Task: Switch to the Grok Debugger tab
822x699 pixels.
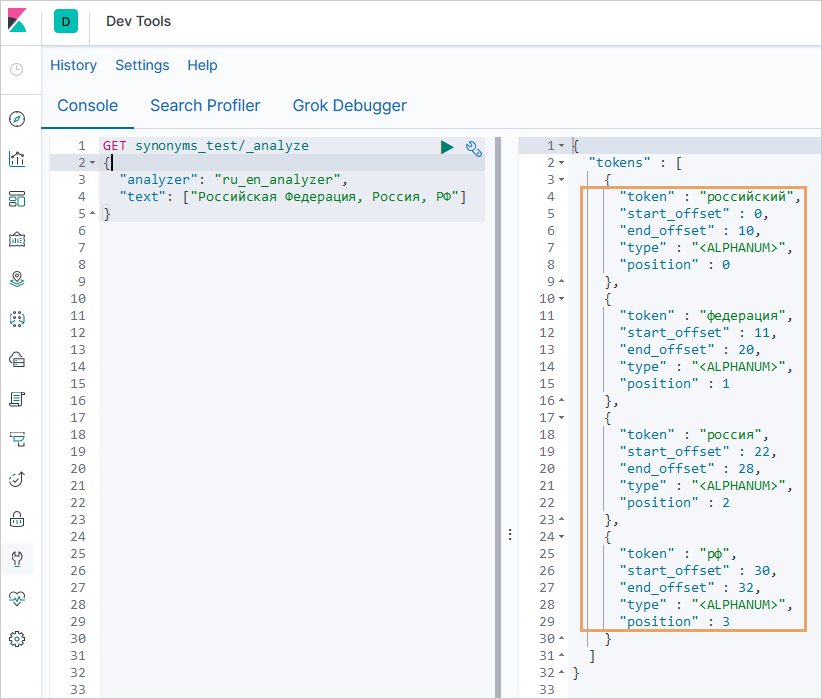Action: 349,105
